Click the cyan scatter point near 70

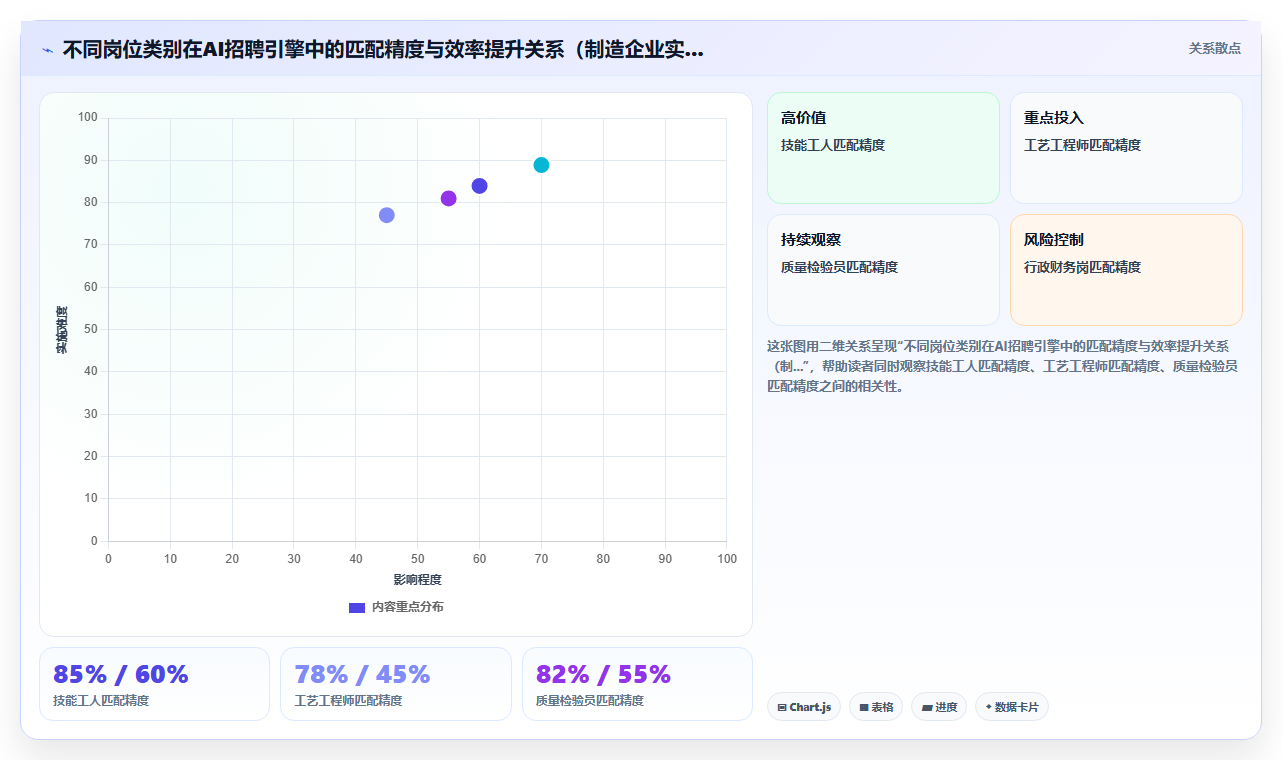click(x=541, y=165)
